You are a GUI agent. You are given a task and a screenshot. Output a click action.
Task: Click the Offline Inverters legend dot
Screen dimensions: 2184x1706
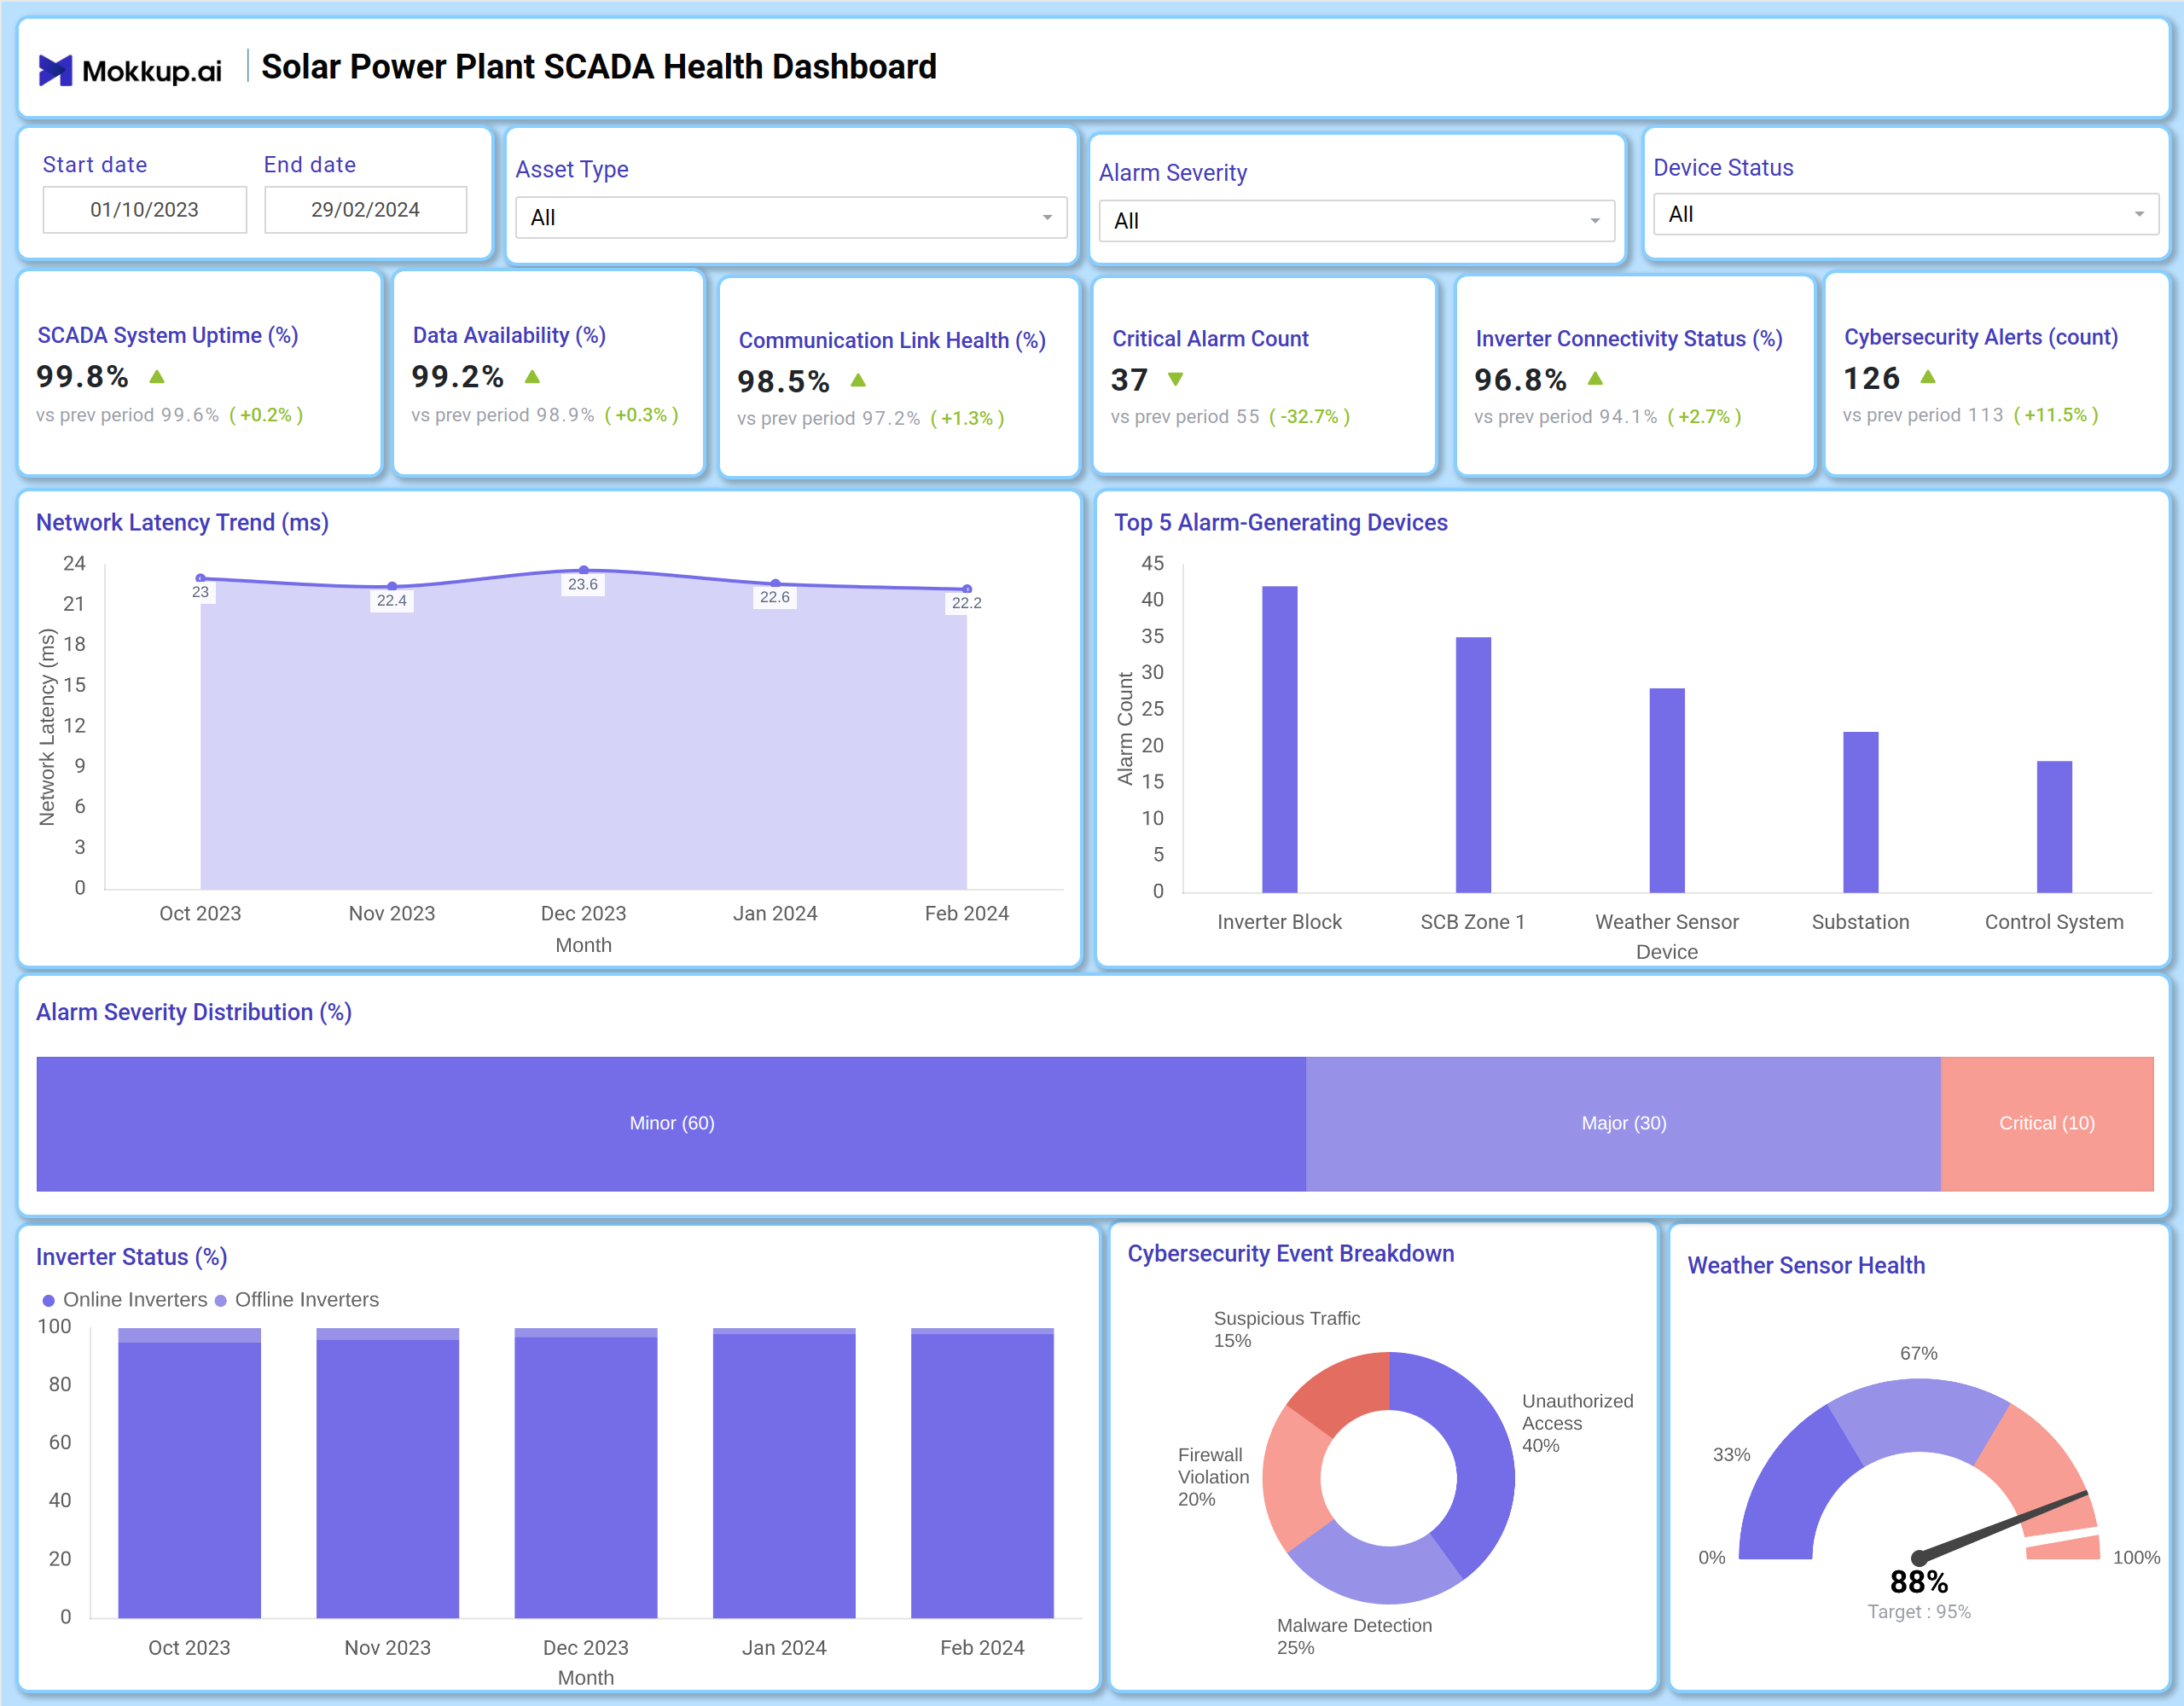(x=220, y=1300)
